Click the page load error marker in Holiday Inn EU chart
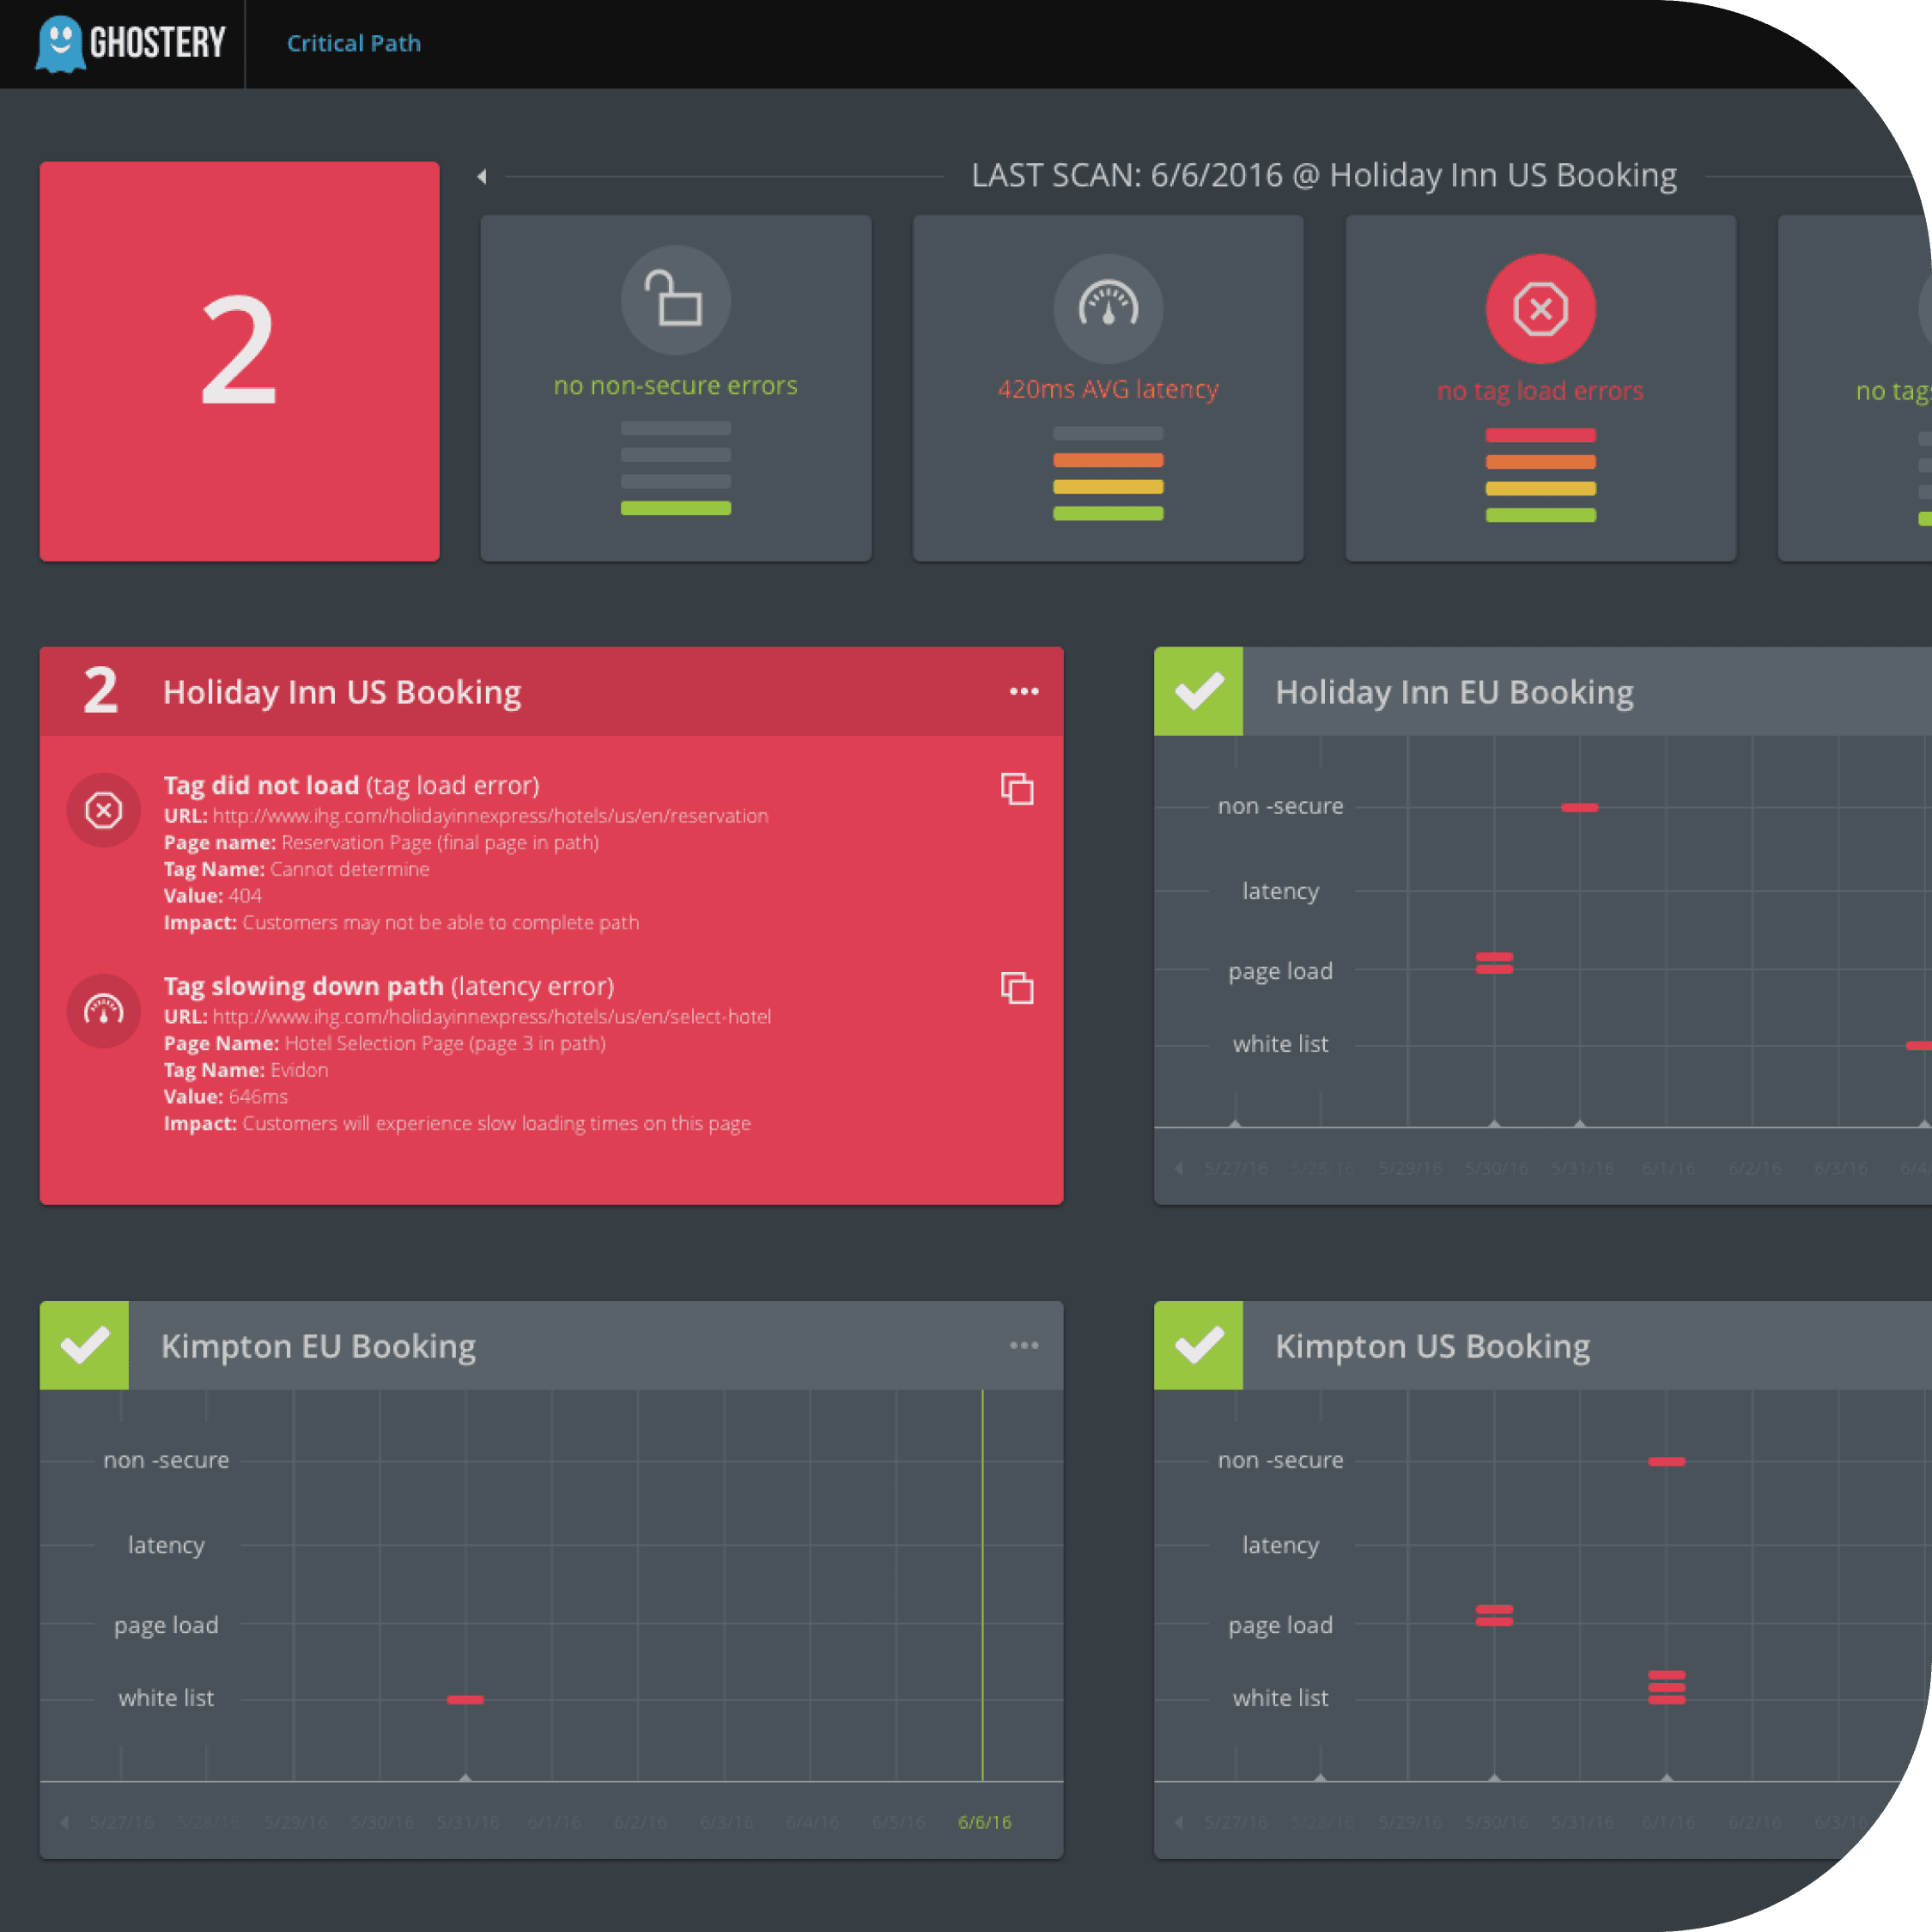The image size is (1932, 1932). [1494, 963]
